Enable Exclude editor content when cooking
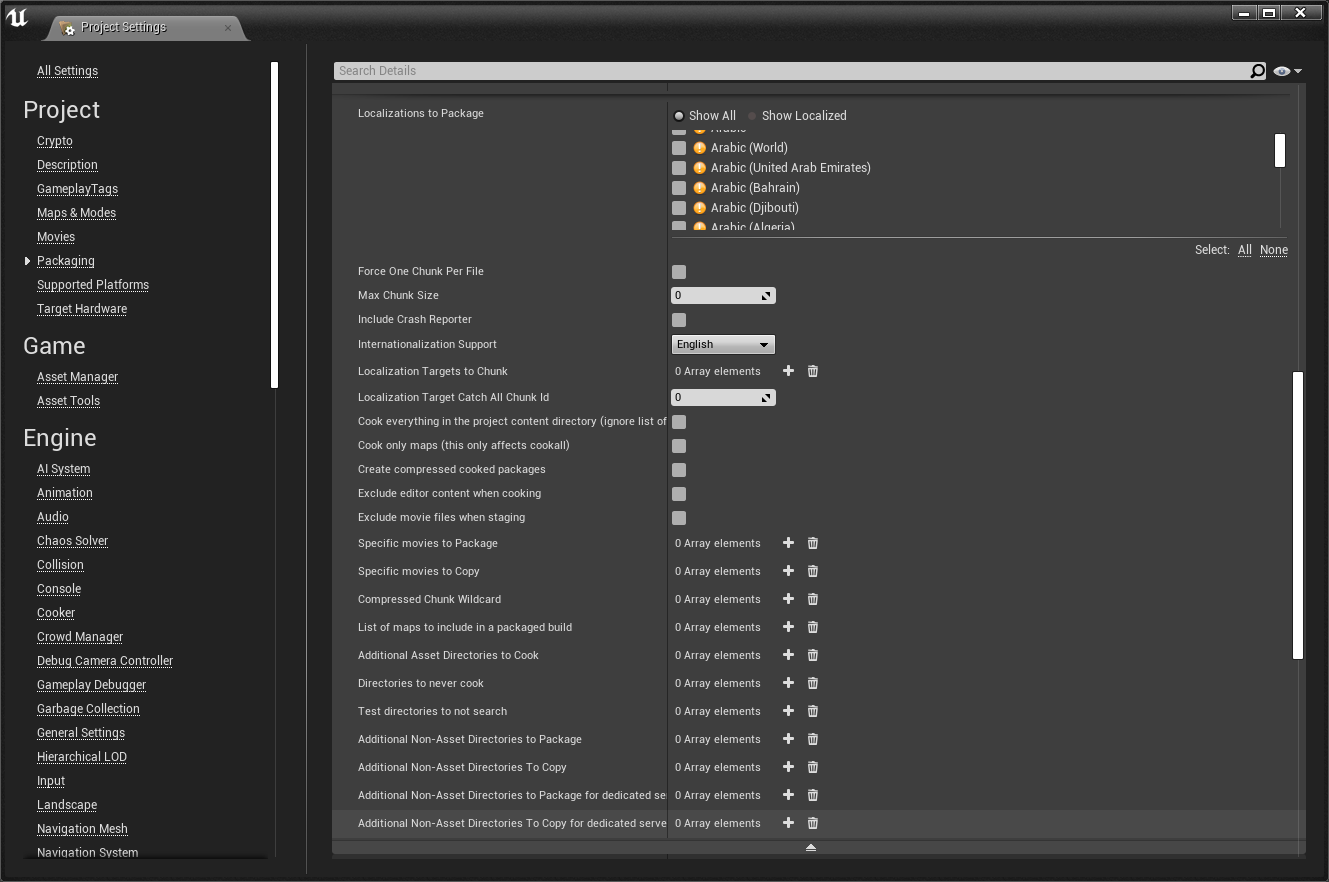1329x882 pixels. tap(679, 494)
